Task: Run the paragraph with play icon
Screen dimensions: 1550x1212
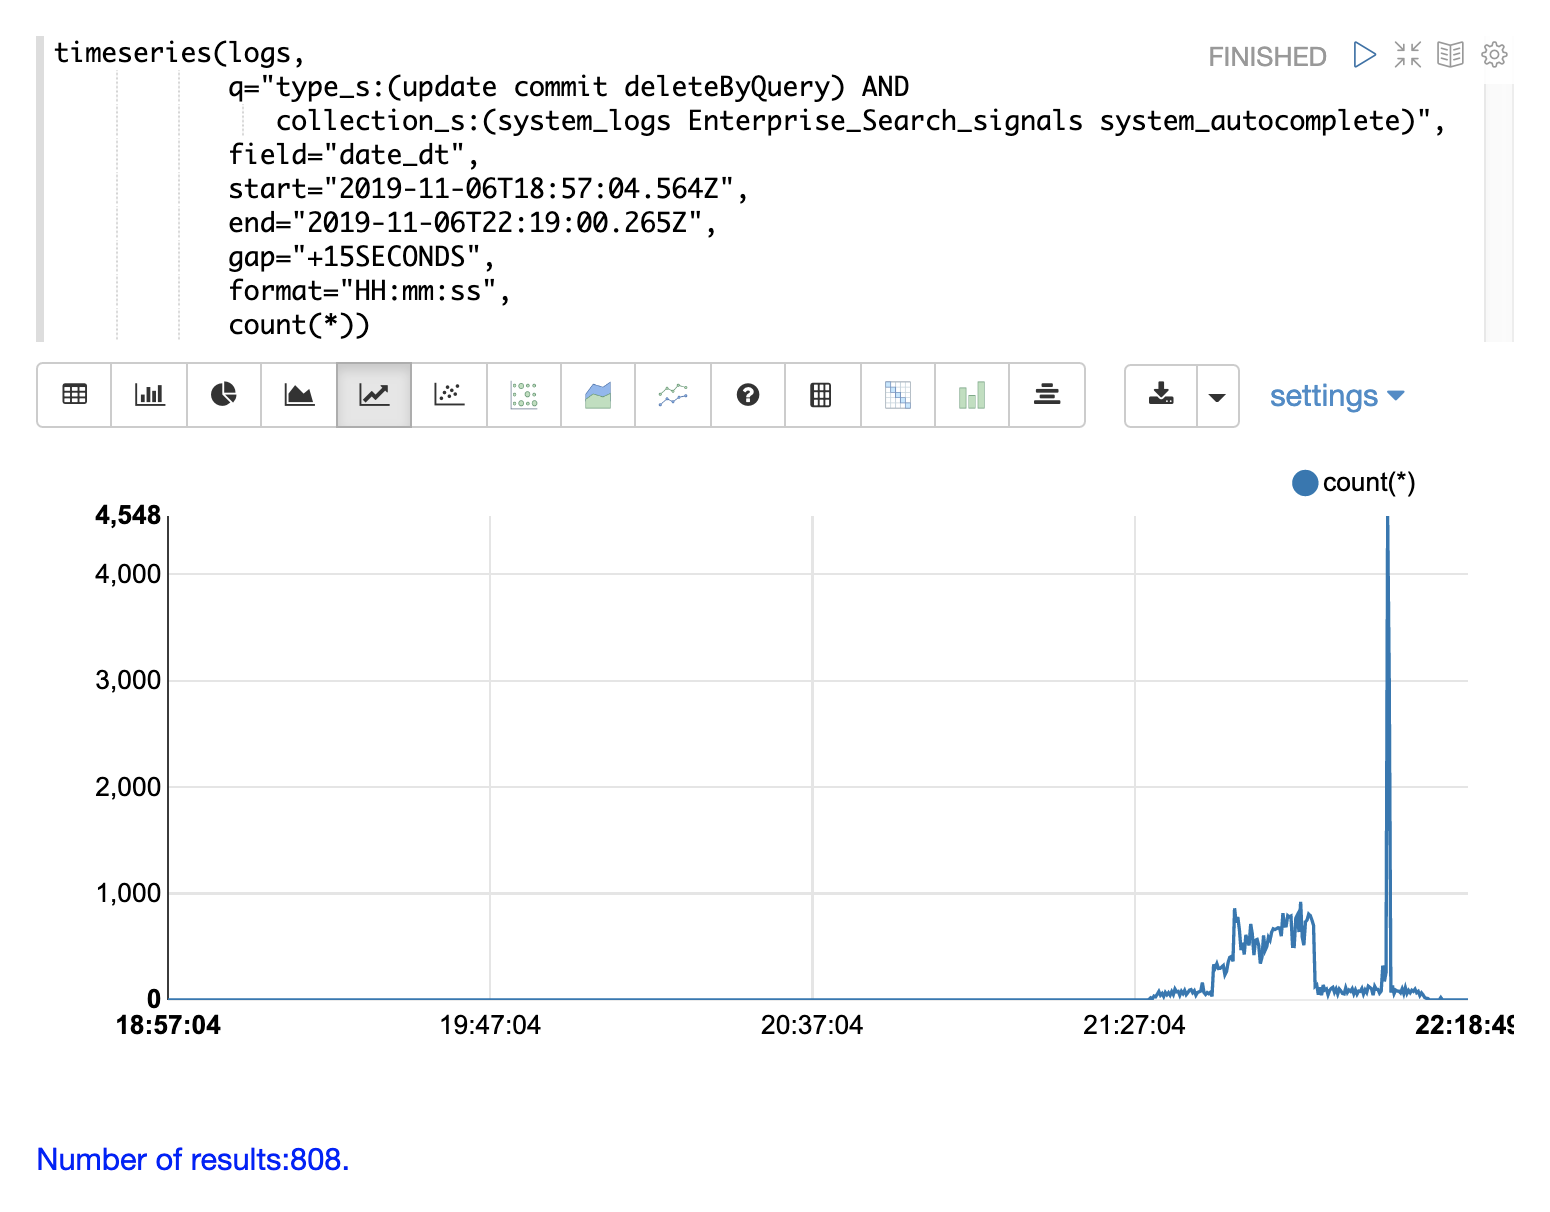Action: [1363, 54]
